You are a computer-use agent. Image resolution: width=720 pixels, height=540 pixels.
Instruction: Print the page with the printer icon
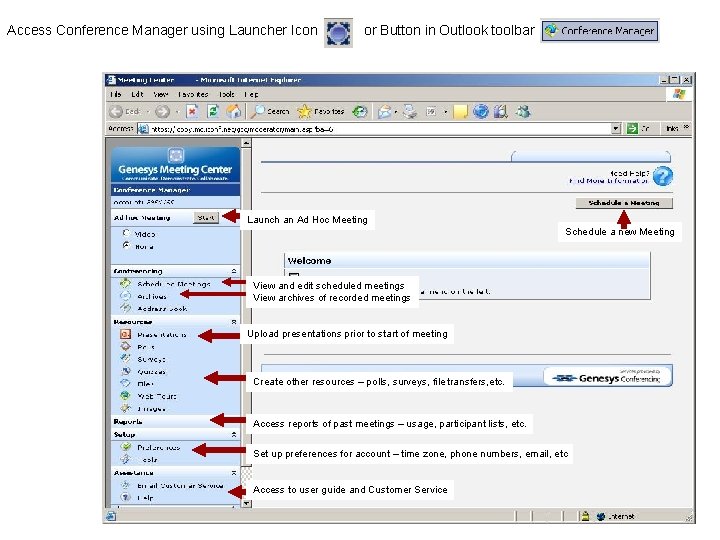pyautogui.click(x=410, y=112)
